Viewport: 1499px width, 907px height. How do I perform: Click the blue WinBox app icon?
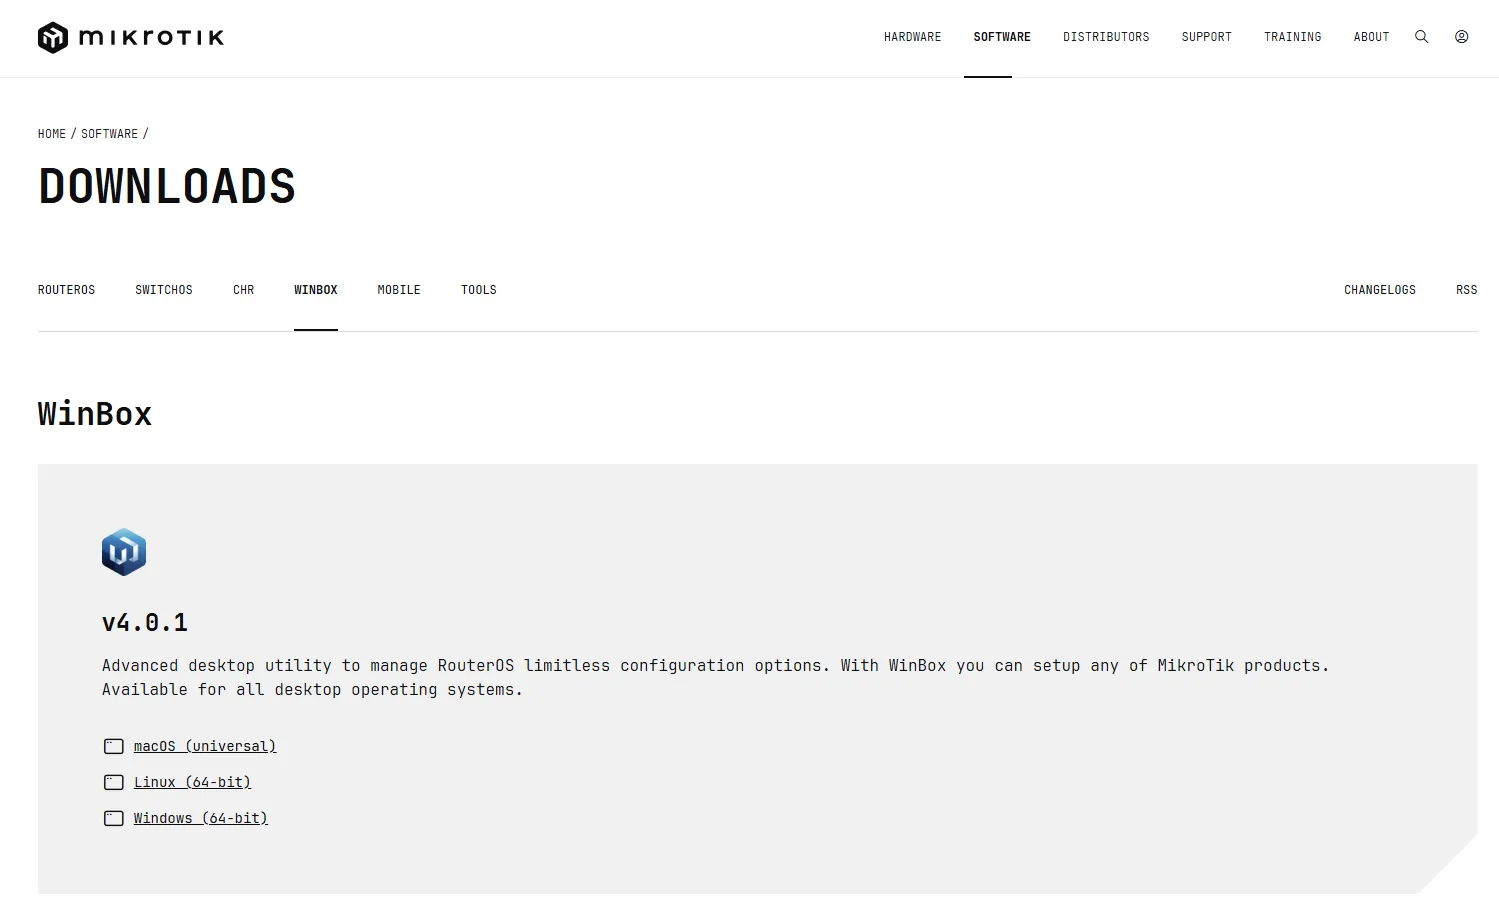tap(124, 552)
